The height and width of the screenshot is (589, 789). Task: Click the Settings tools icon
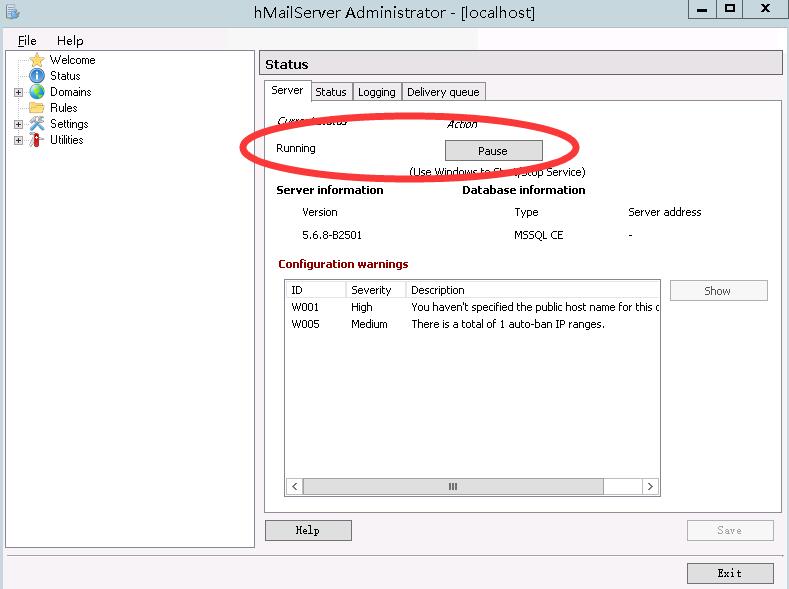click(37, 124)
